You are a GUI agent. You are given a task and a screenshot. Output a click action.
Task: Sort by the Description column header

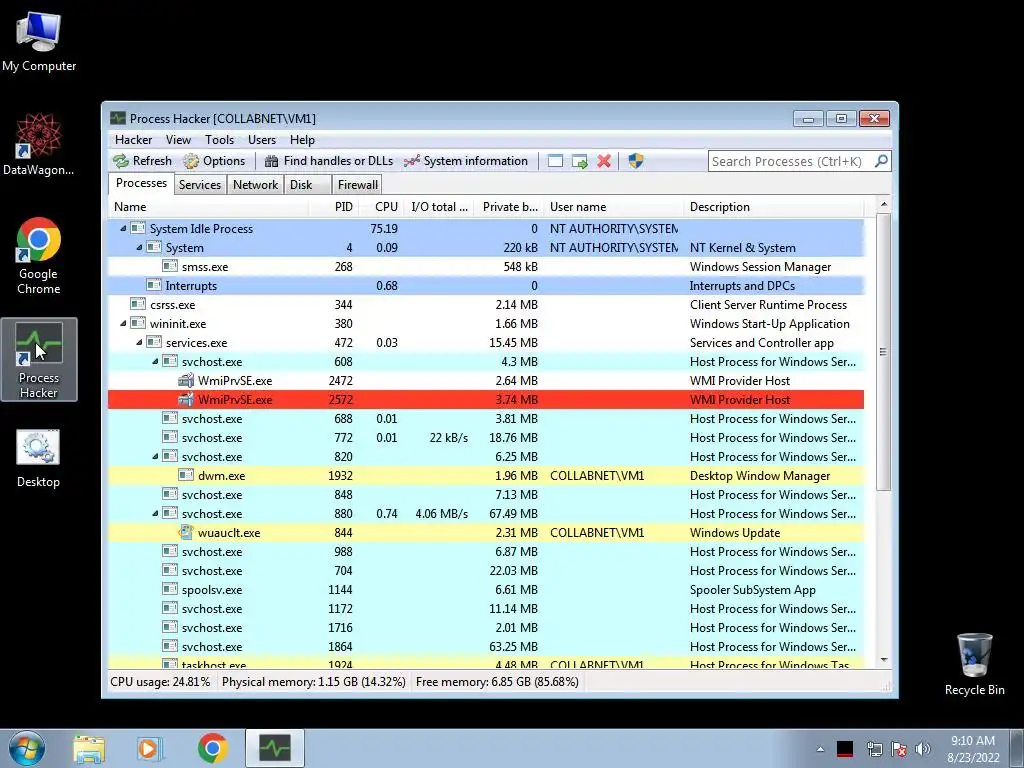pyautogui.click(x=774, y=207)
